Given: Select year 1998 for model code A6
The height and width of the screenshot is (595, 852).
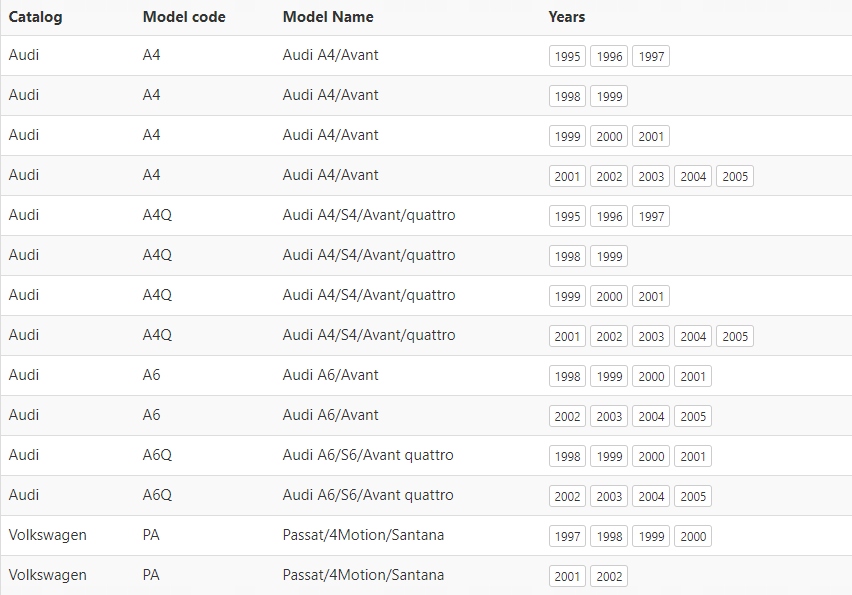Looking at the screenshot, I should [x=567, y=377].
